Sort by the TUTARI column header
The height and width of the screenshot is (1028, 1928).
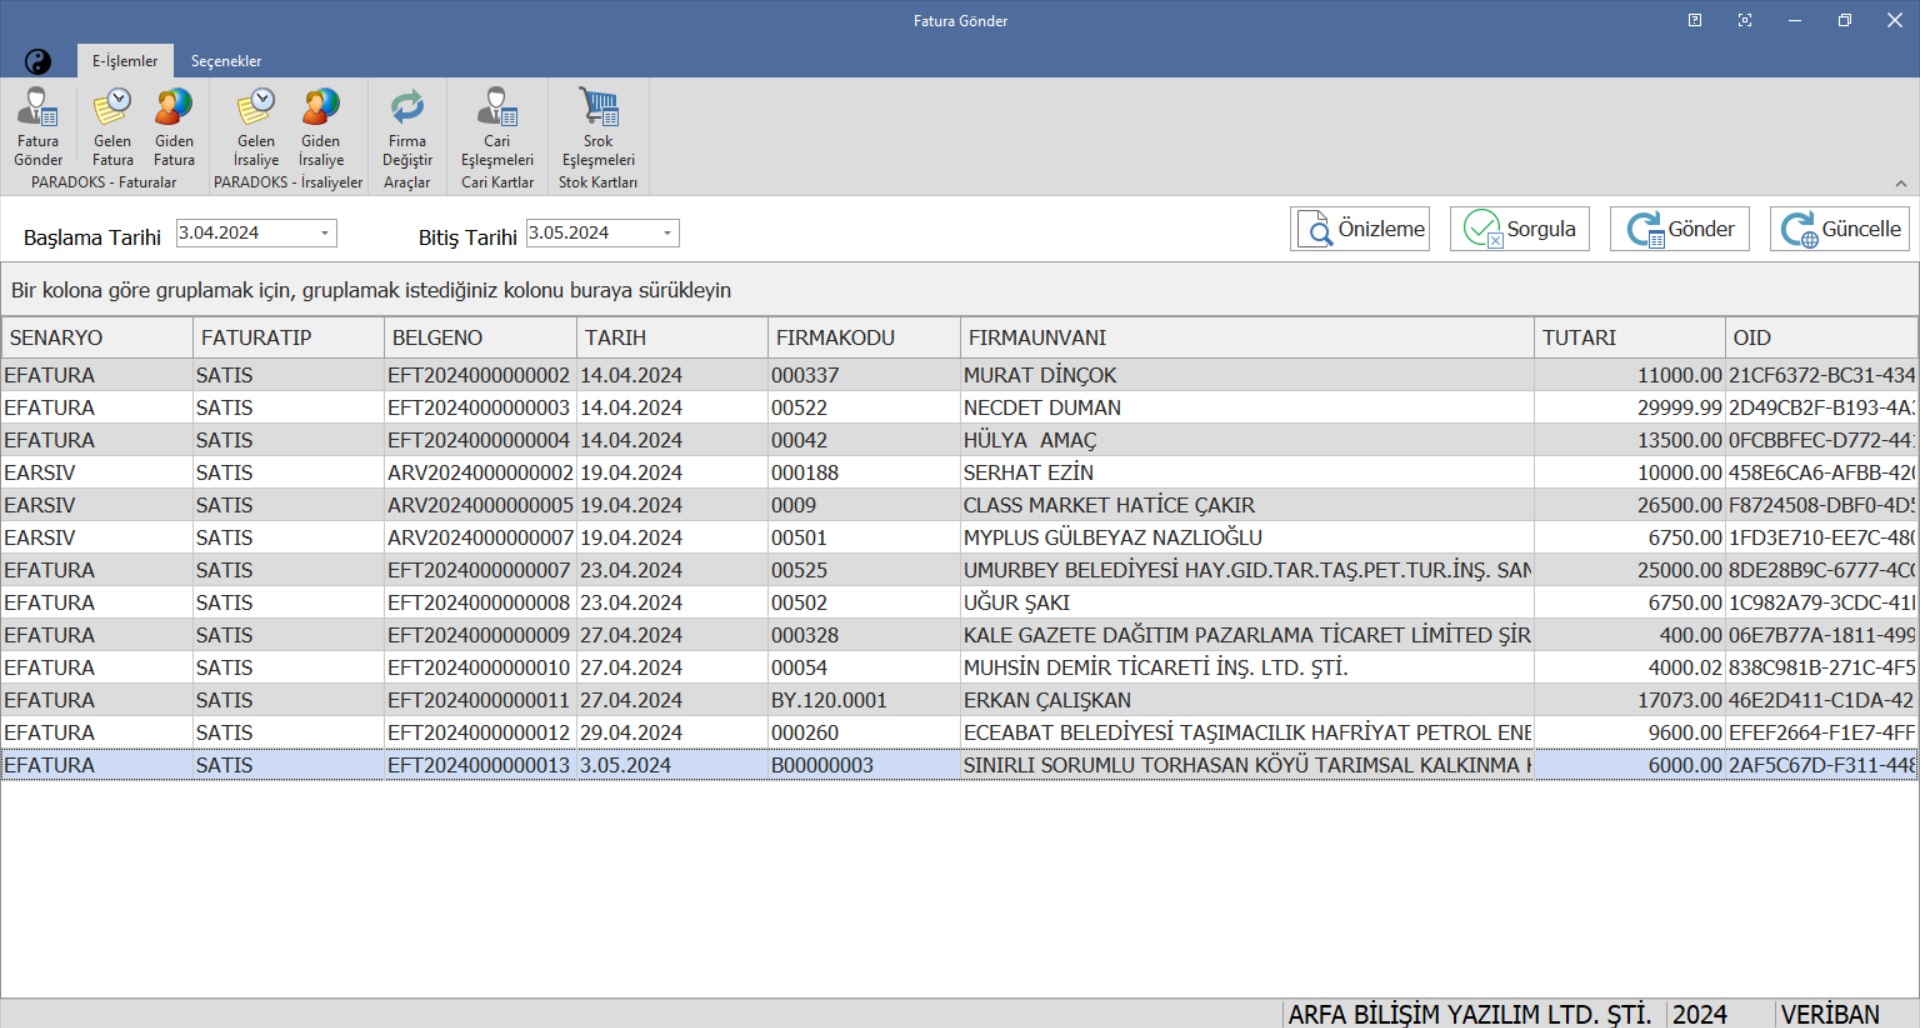(x=1630, y=338)
